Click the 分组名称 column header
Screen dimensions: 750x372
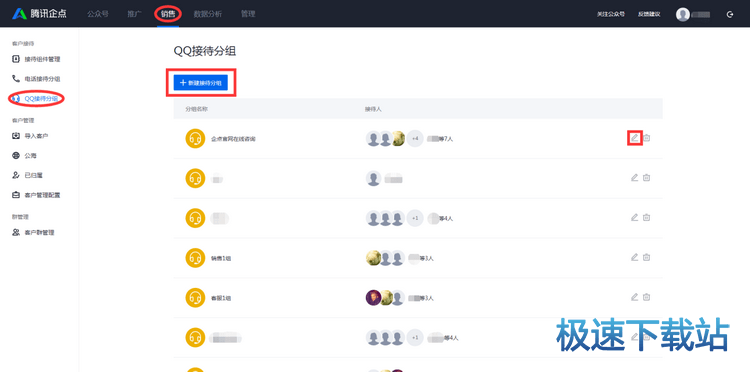197,109
